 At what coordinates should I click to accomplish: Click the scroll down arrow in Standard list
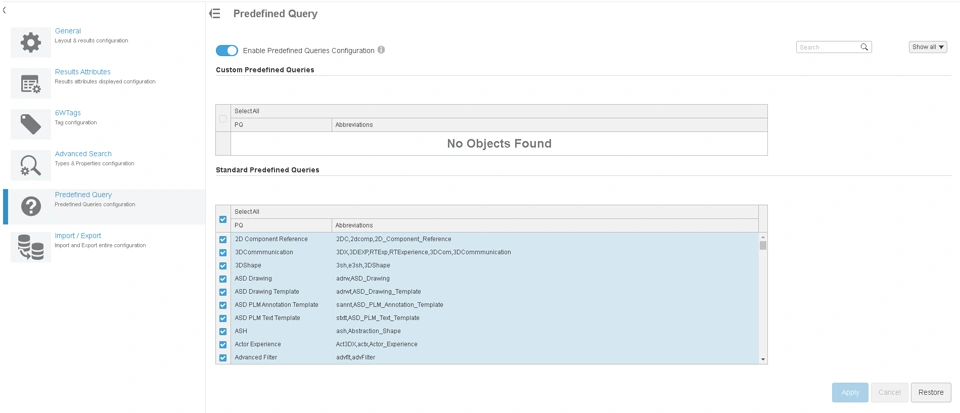click(x=763, y=359)
